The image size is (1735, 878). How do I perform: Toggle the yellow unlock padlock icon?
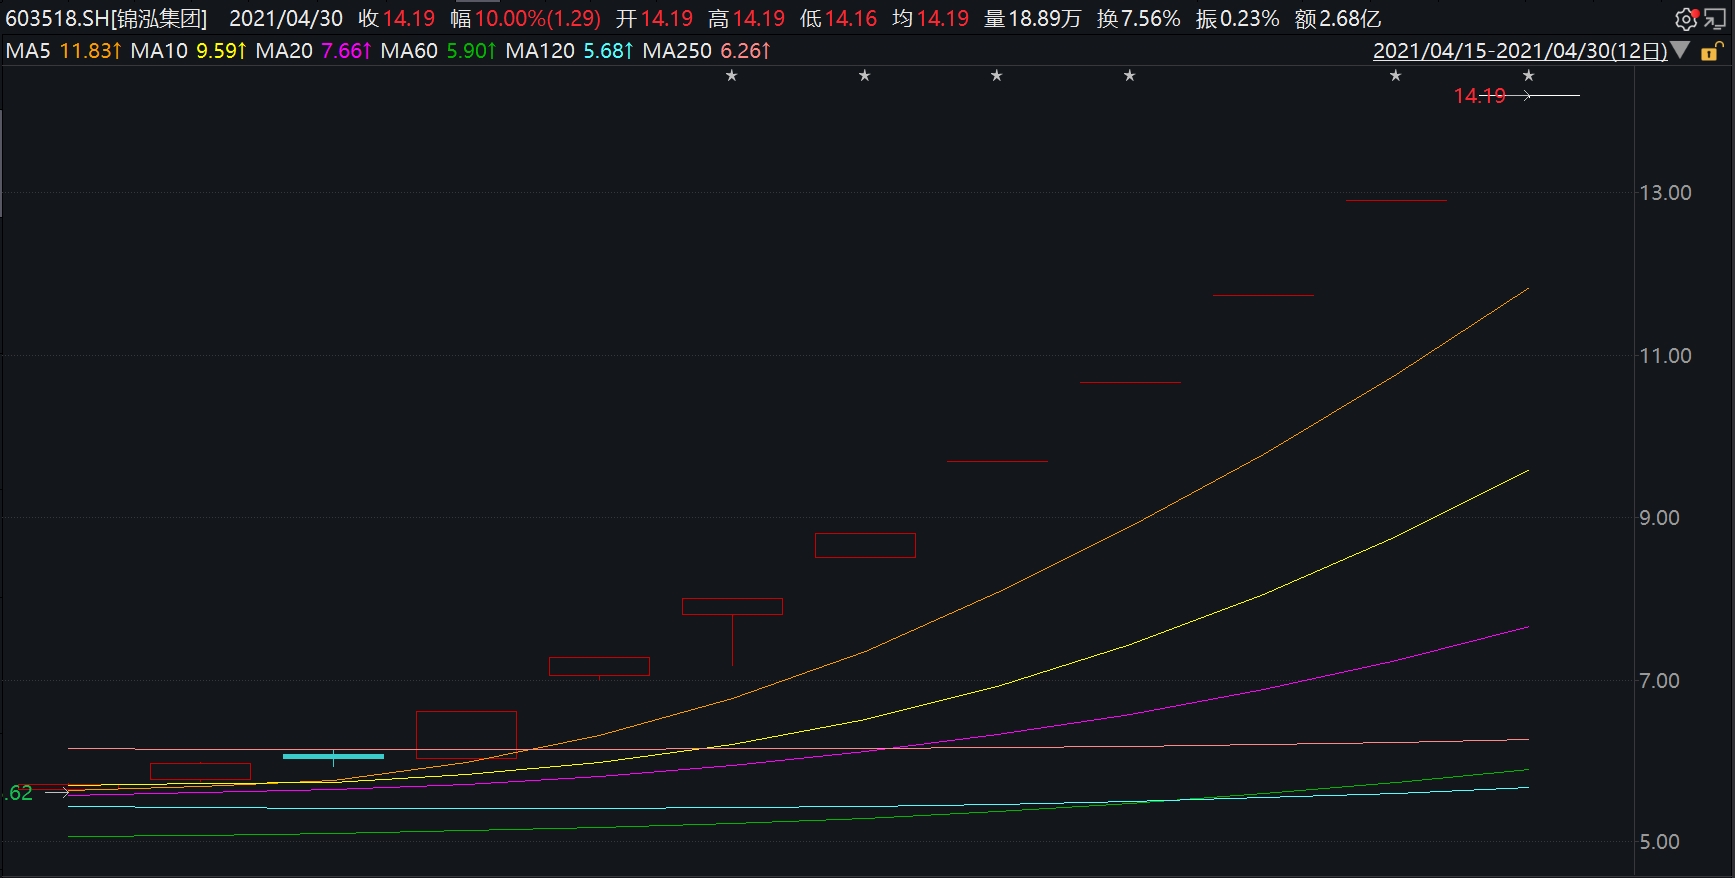tap(1711, 51)
